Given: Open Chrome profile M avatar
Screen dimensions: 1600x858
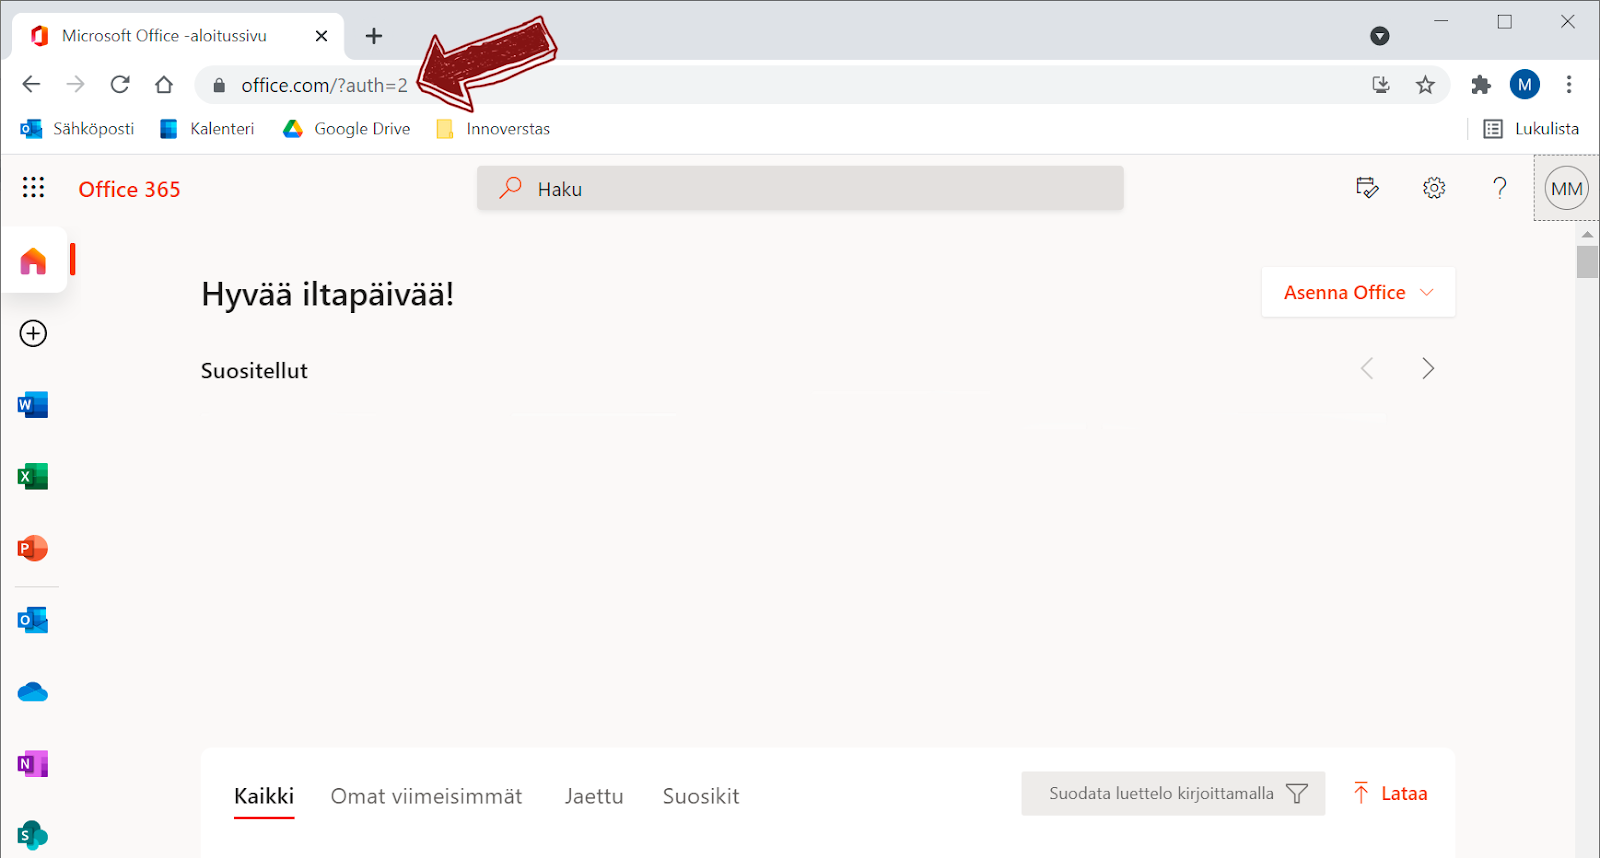Looking at the screenshot, I should pos(1525,85).
